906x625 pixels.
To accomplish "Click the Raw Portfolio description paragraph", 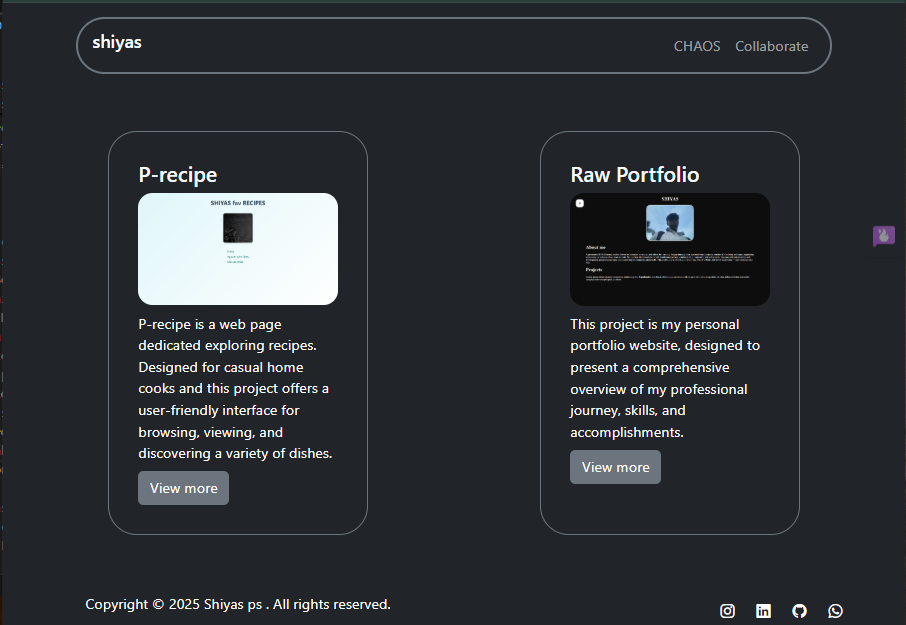I will 665,378.
